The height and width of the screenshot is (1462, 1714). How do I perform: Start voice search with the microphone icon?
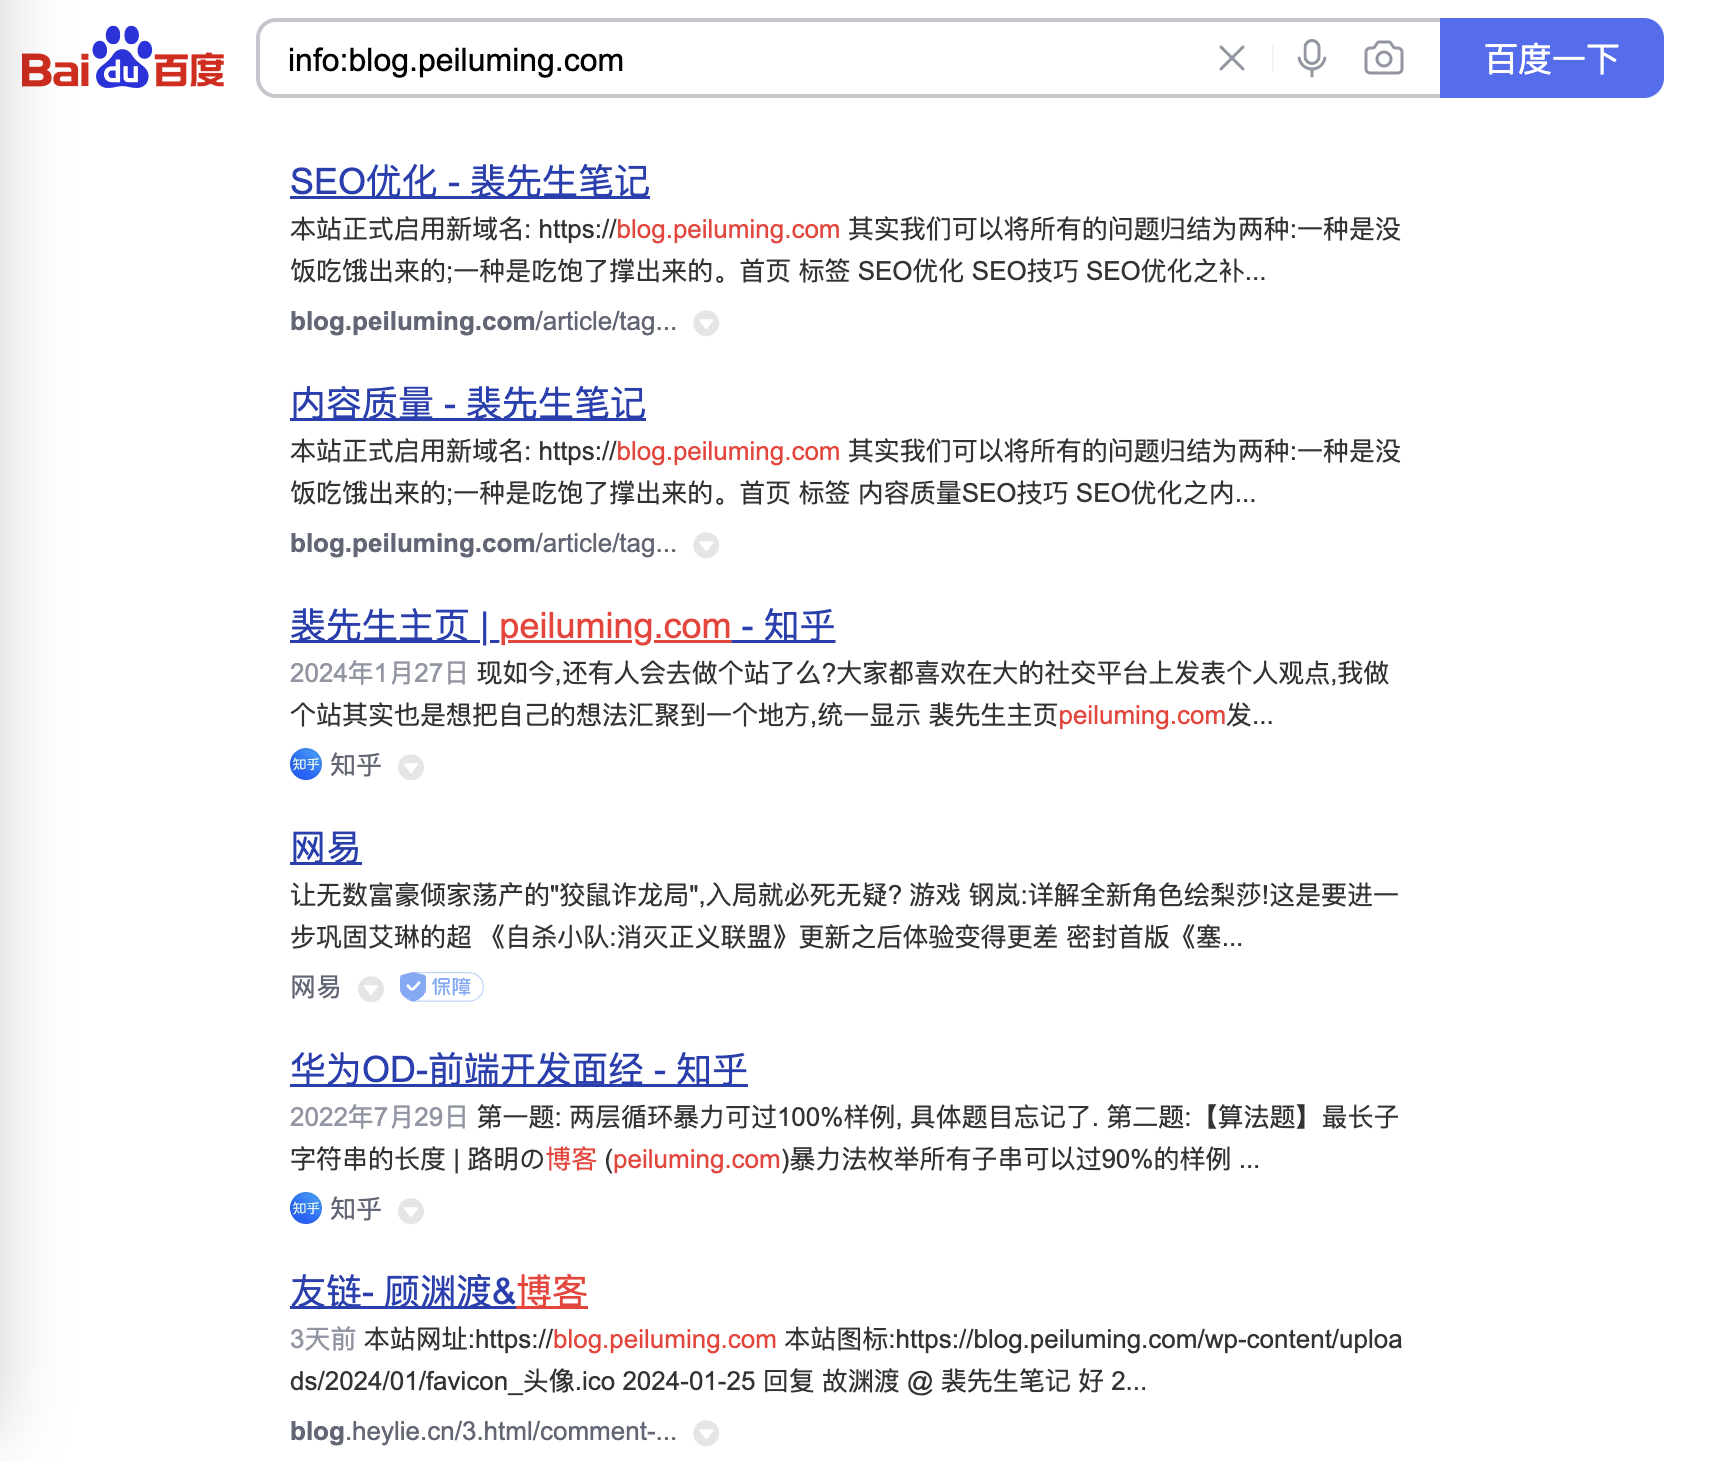coord(1313,60)
